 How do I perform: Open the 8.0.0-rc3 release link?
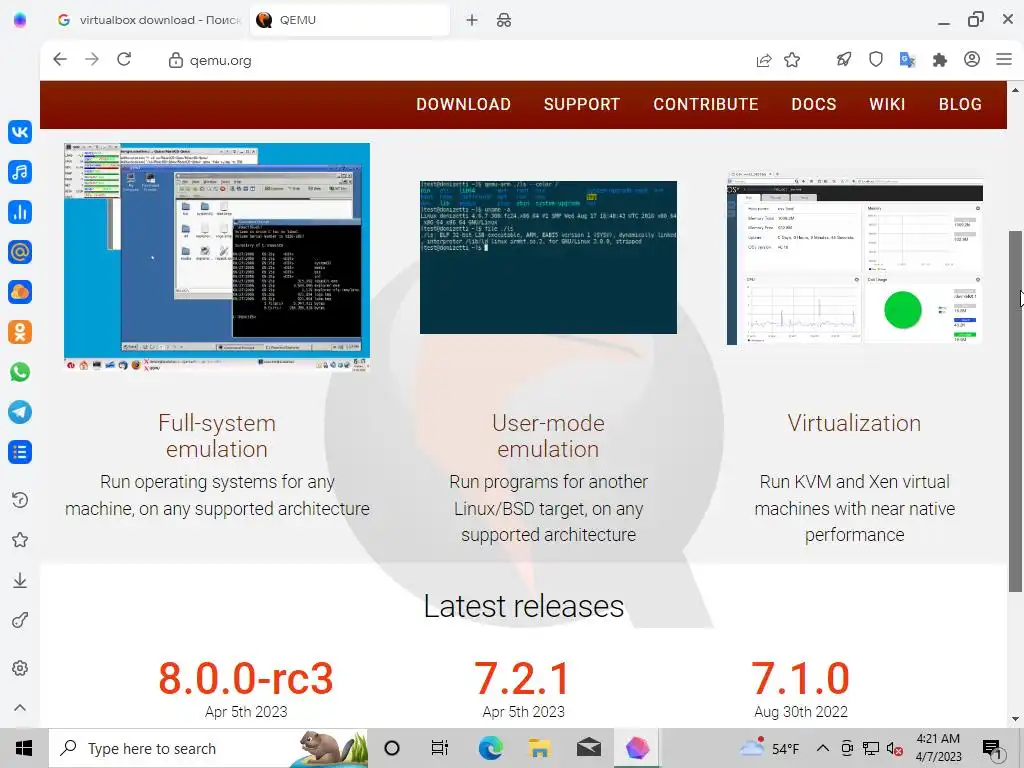[246, 679]
